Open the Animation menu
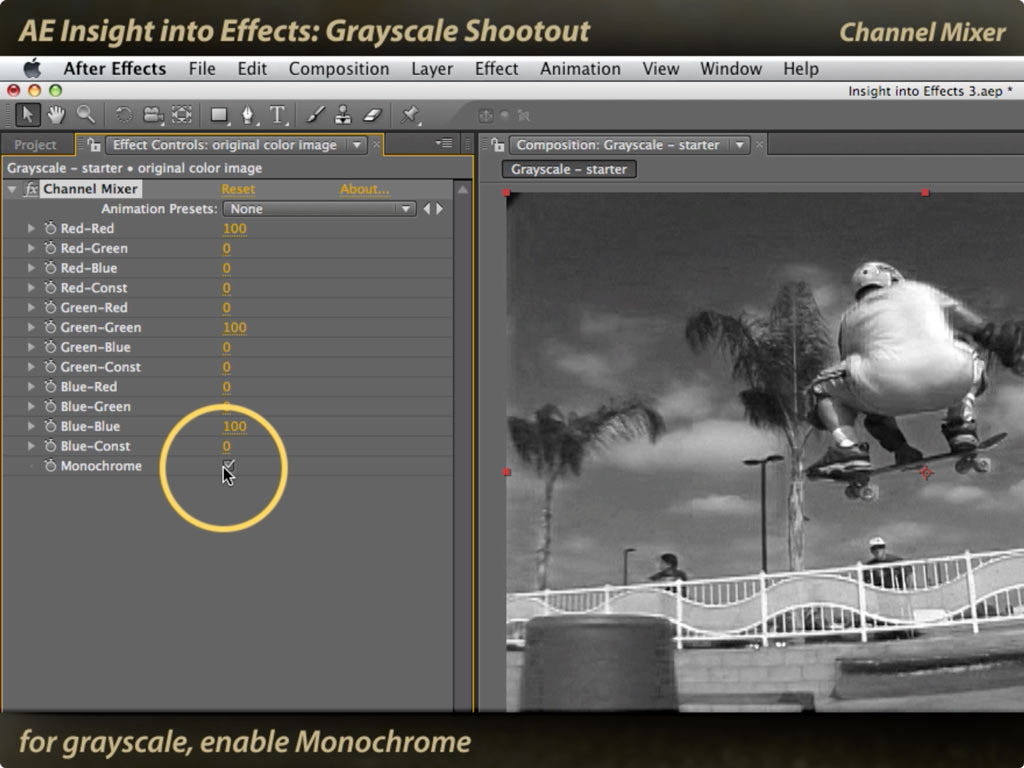The image size is (1024, 768). pyautogui.click(x=580, y=69)
